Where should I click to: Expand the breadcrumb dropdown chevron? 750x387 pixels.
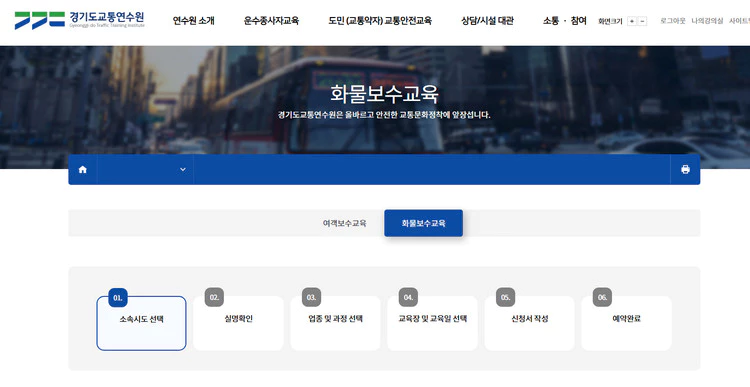(183, 169)
